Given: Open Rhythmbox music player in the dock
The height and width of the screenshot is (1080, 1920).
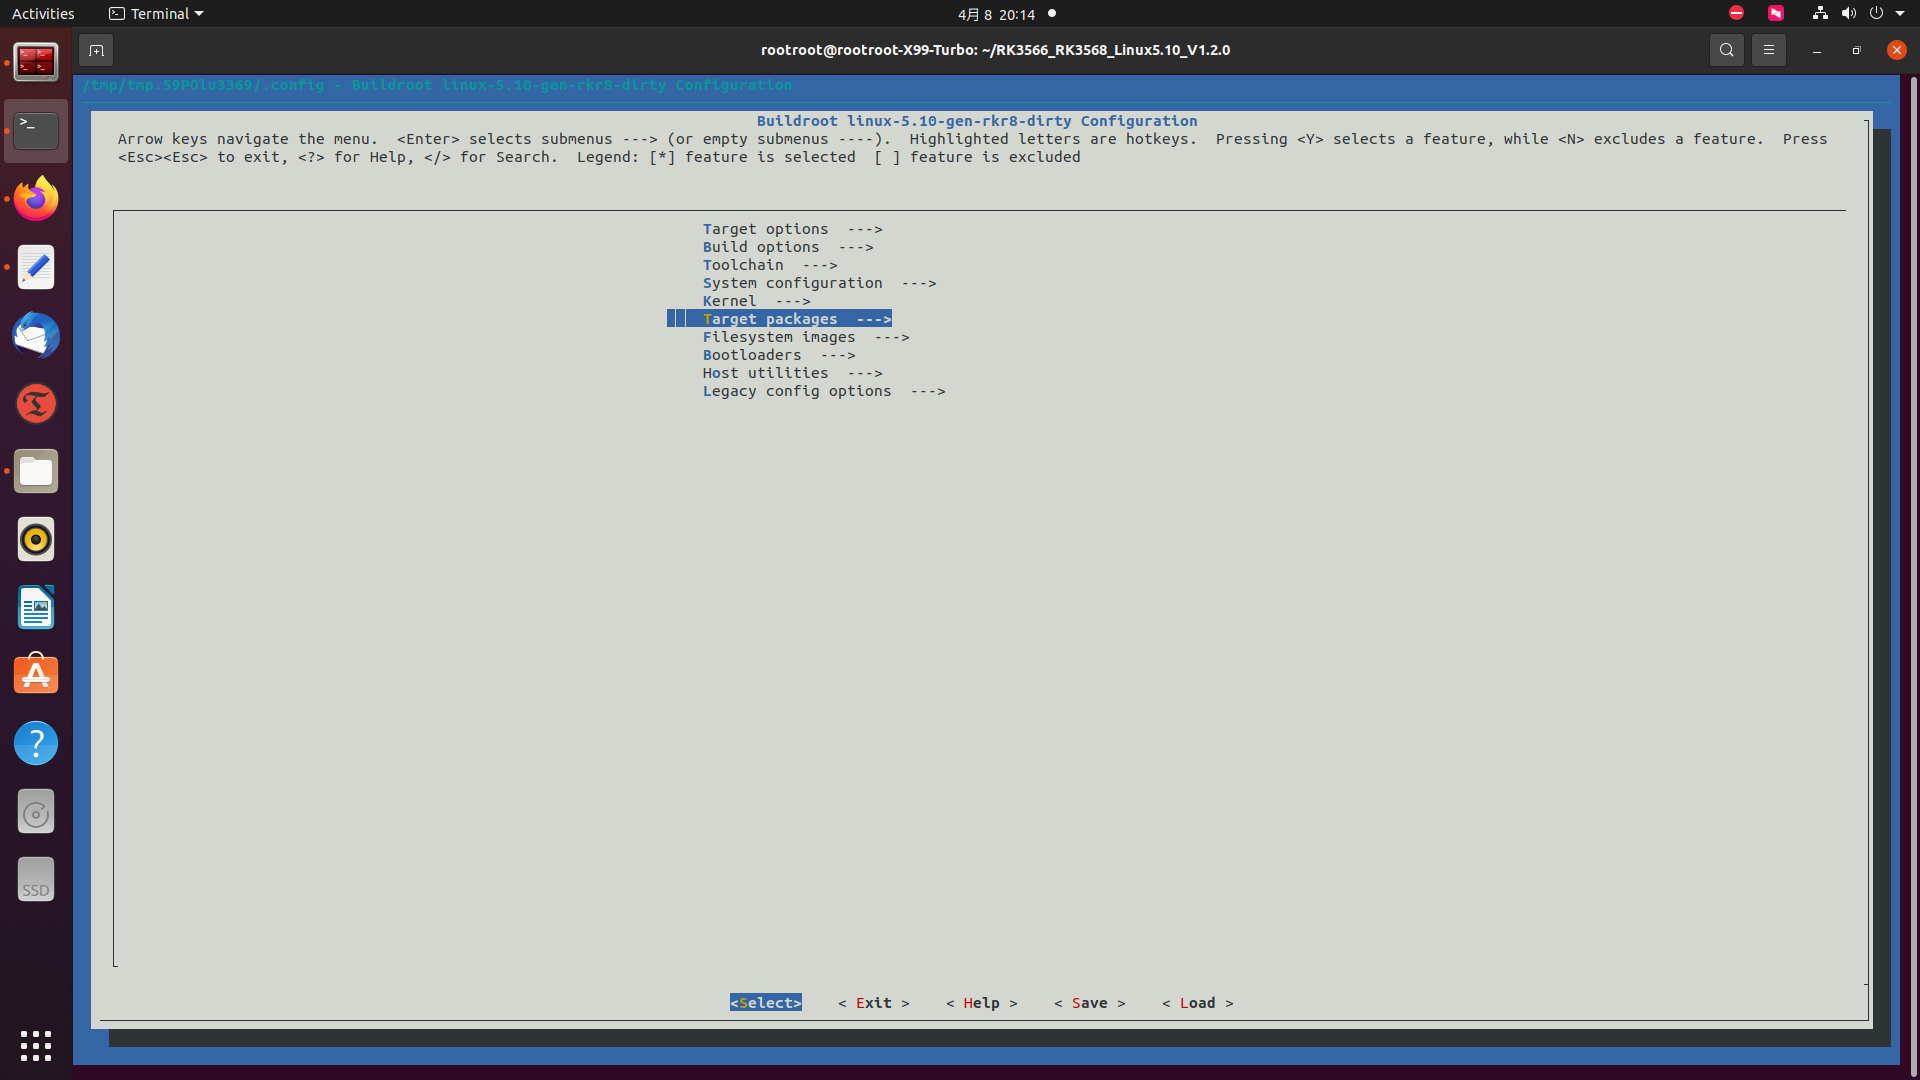Looking at the screenshot, I should click(36, 540).
